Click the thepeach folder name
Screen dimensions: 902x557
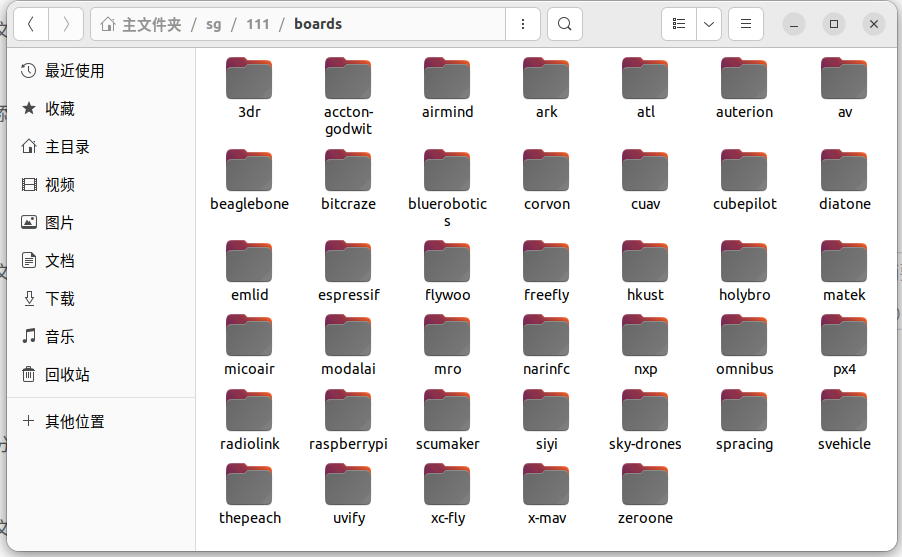[x=249, y=518]
